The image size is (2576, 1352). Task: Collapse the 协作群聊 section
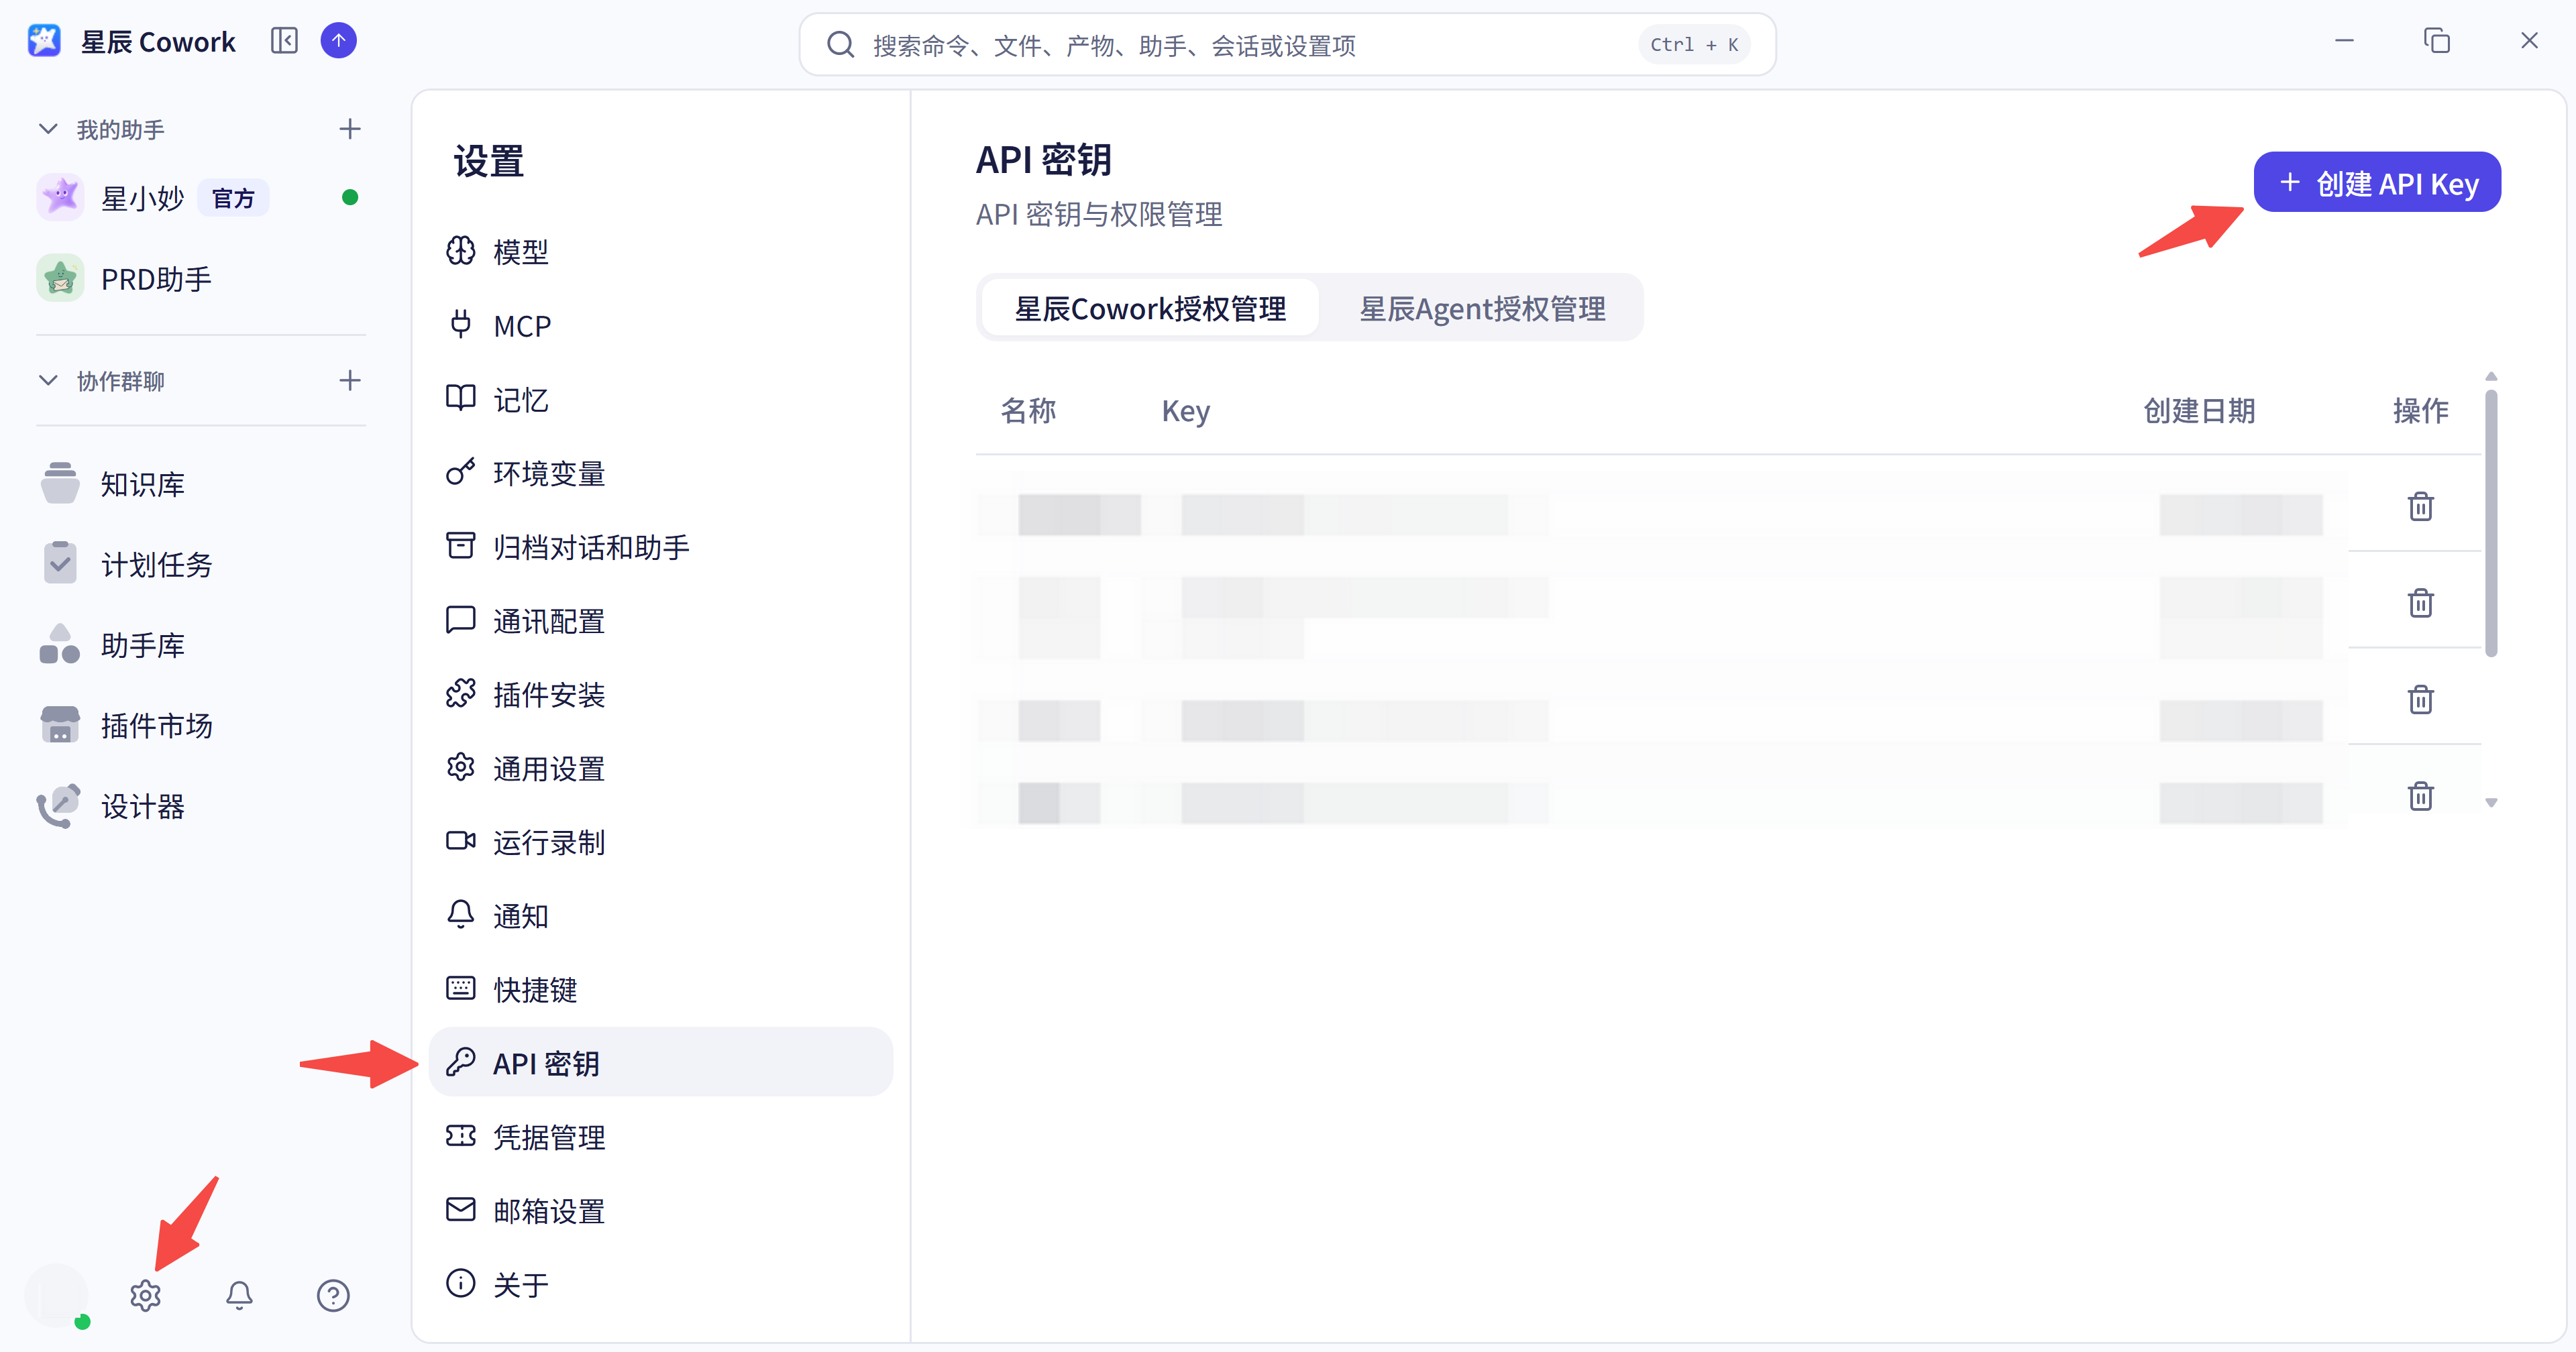click(x=48, y=380)
